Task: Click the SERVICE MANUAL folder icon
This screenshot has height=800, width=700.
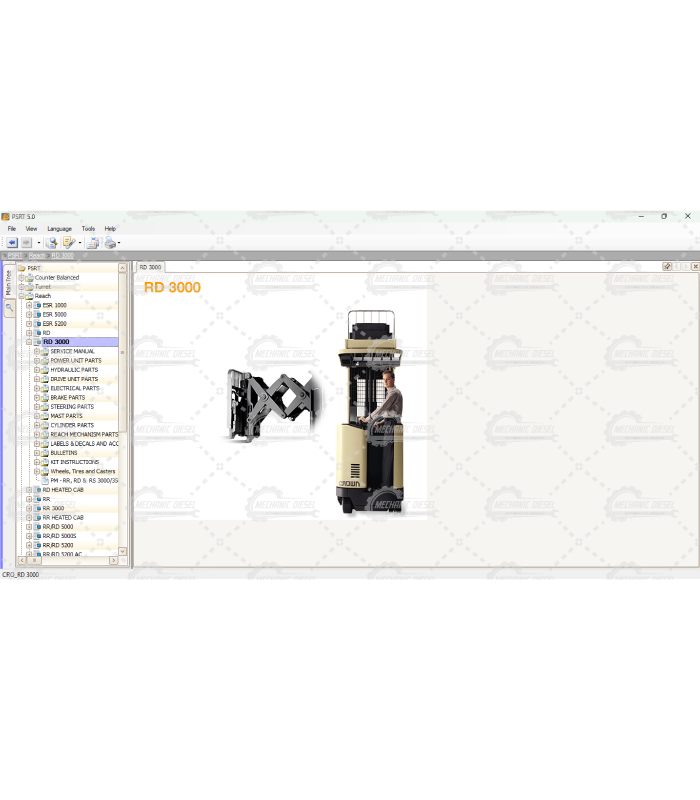Action: coord(44,351)
